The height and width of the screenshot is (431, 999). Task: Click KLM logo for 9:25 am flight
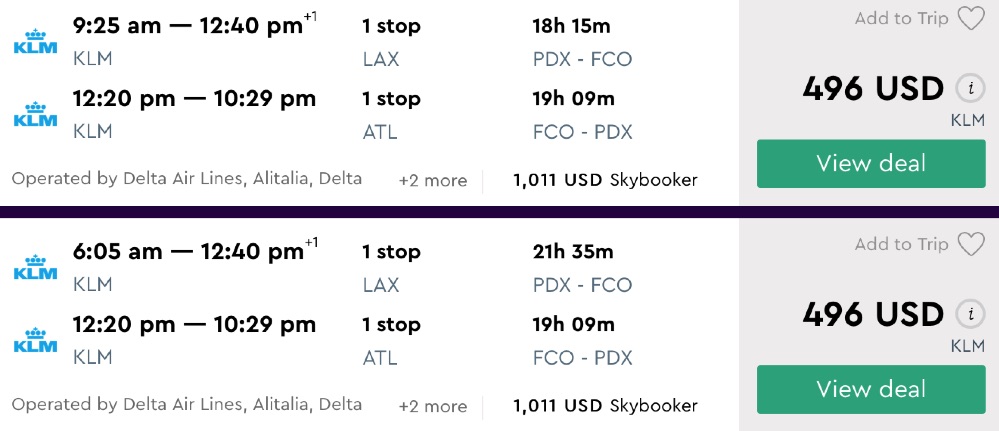[34, 43]
